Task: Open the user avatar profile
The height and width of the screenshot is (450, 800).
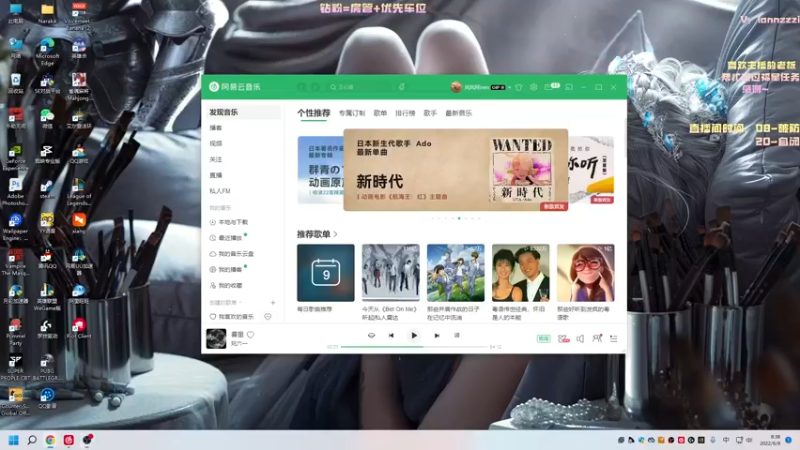Action: click(x=456, y=87)
